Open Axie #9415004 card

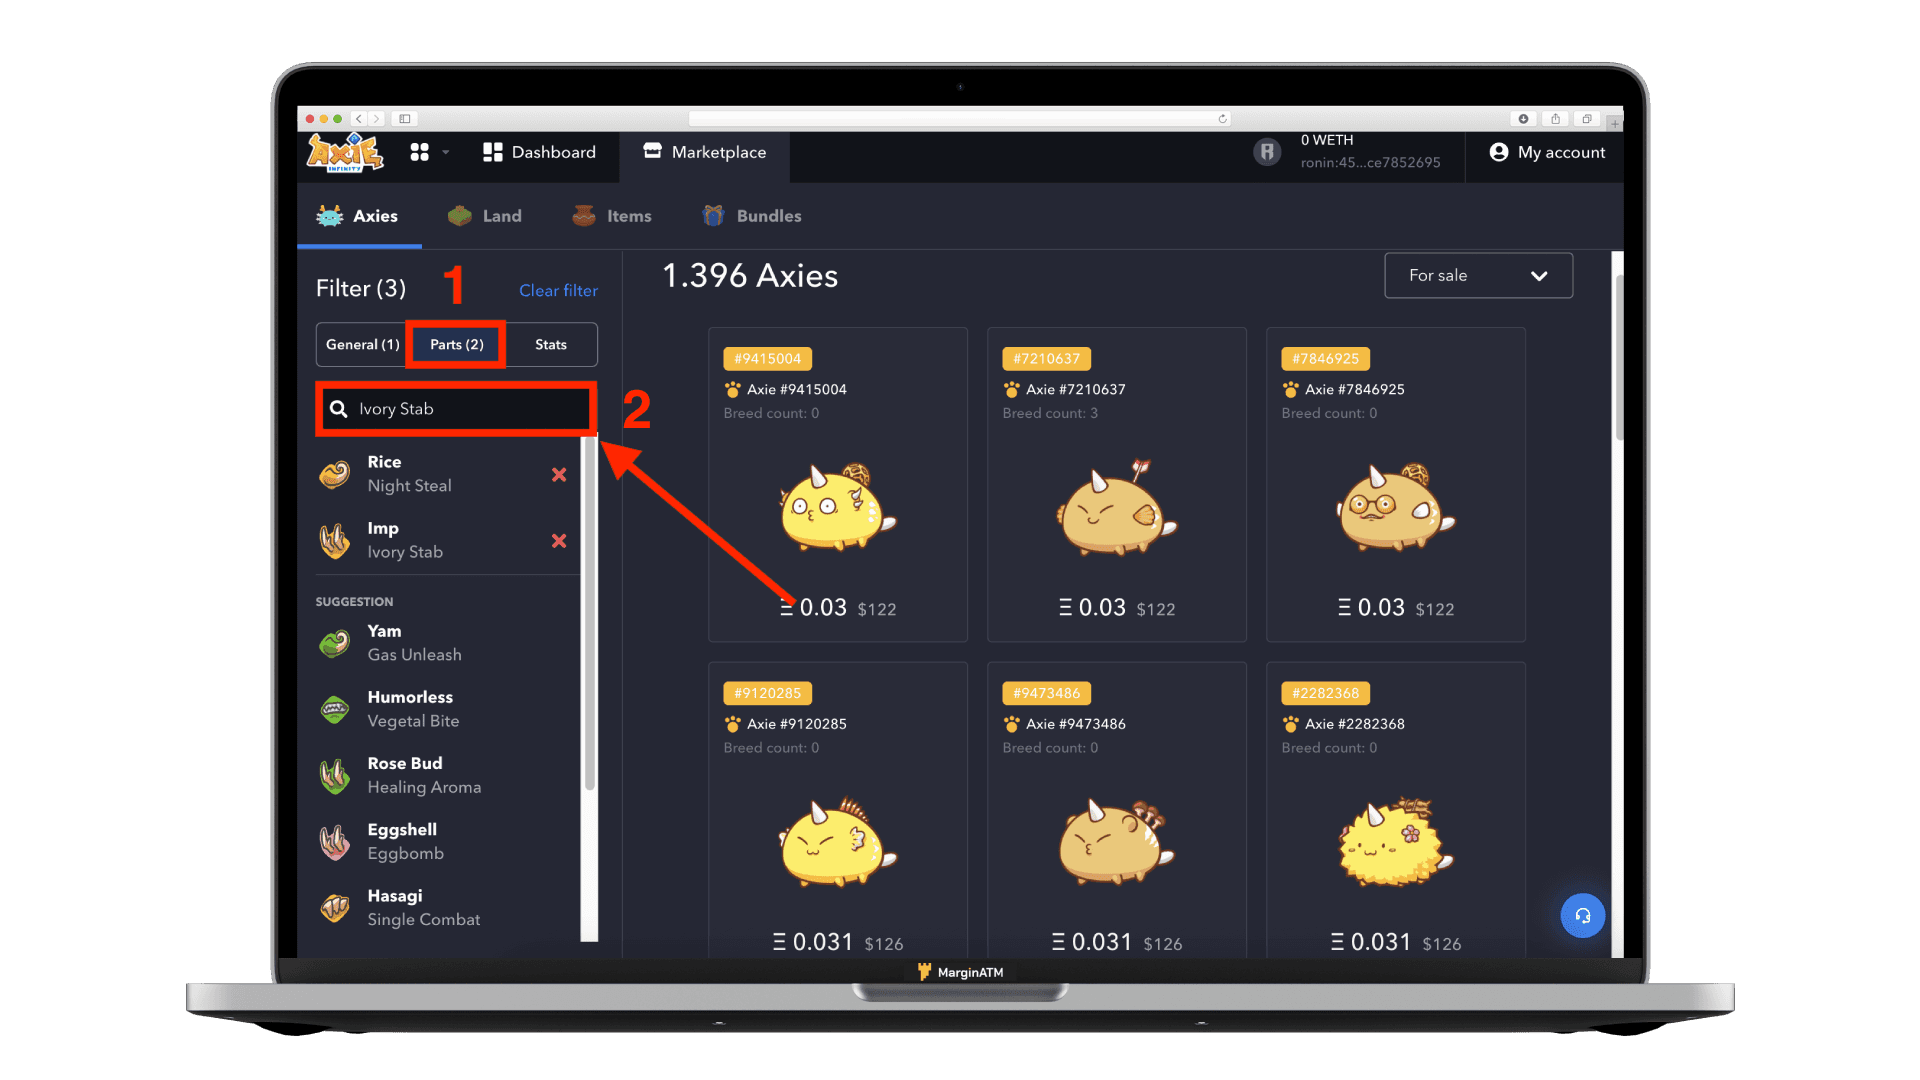837,484
